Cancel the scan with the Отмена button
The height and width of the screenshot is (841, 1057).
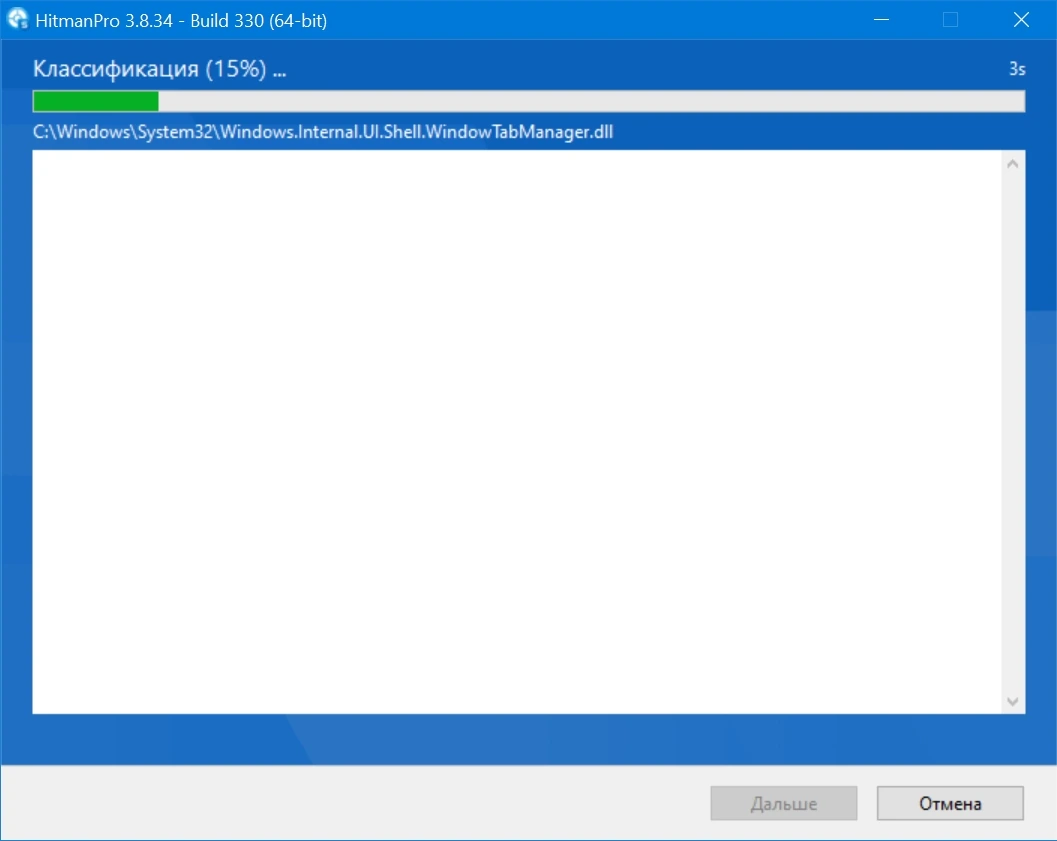950,803
